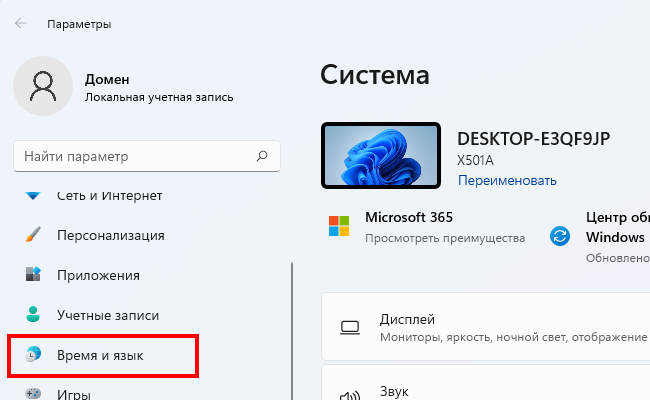Open the Звук settings card

pyautogui.click(x=486, y=383)
